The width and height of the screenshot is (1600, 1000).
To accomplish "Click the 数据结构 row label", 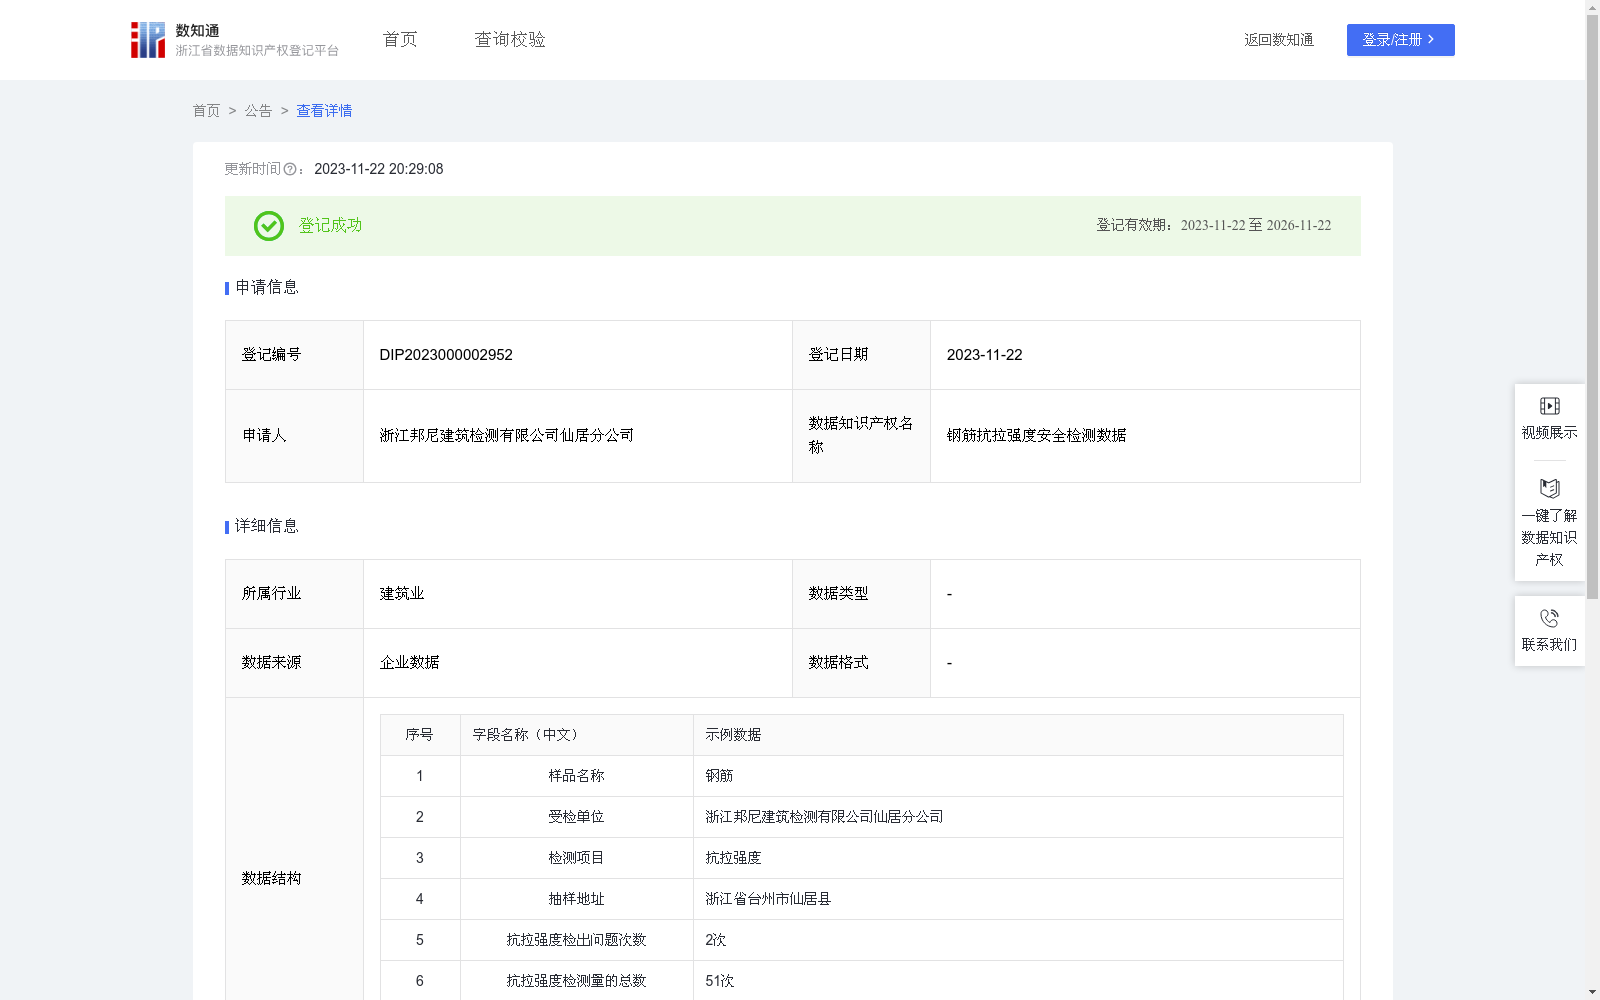I will coord(271,879).
